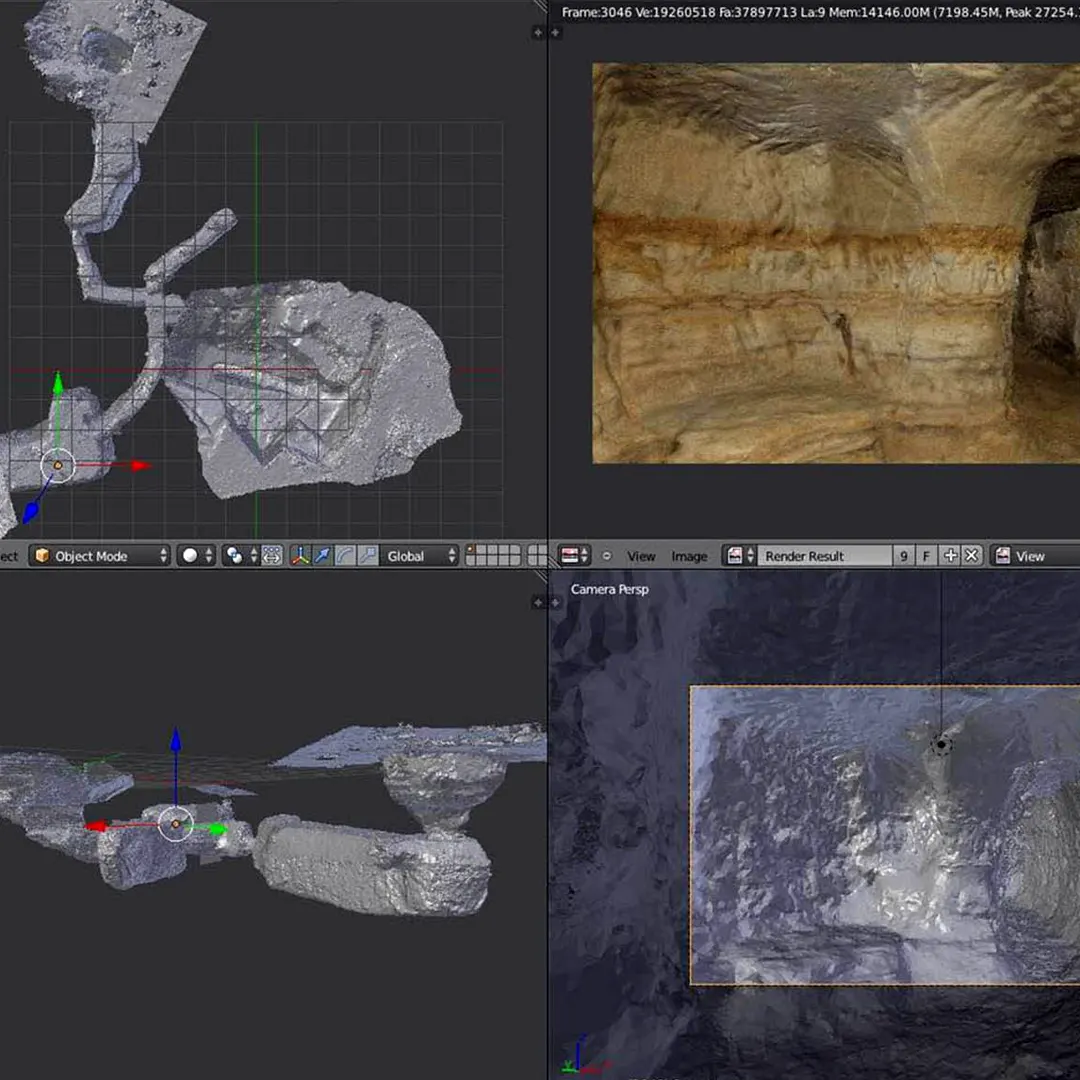Open the Global transform orientation dropdown
Image resolution: width=1080 pixels, height=1080 pixels.
pos(420,556)
